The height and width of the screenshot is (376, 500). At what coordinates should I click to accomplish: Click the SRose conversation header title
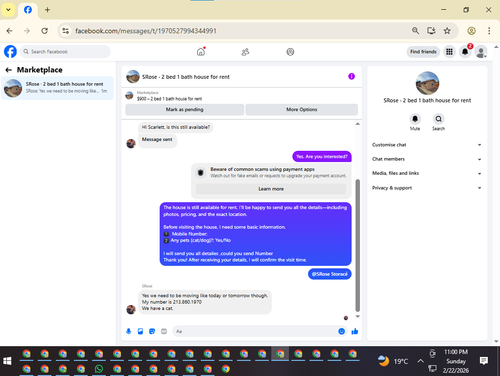[186, 77]
